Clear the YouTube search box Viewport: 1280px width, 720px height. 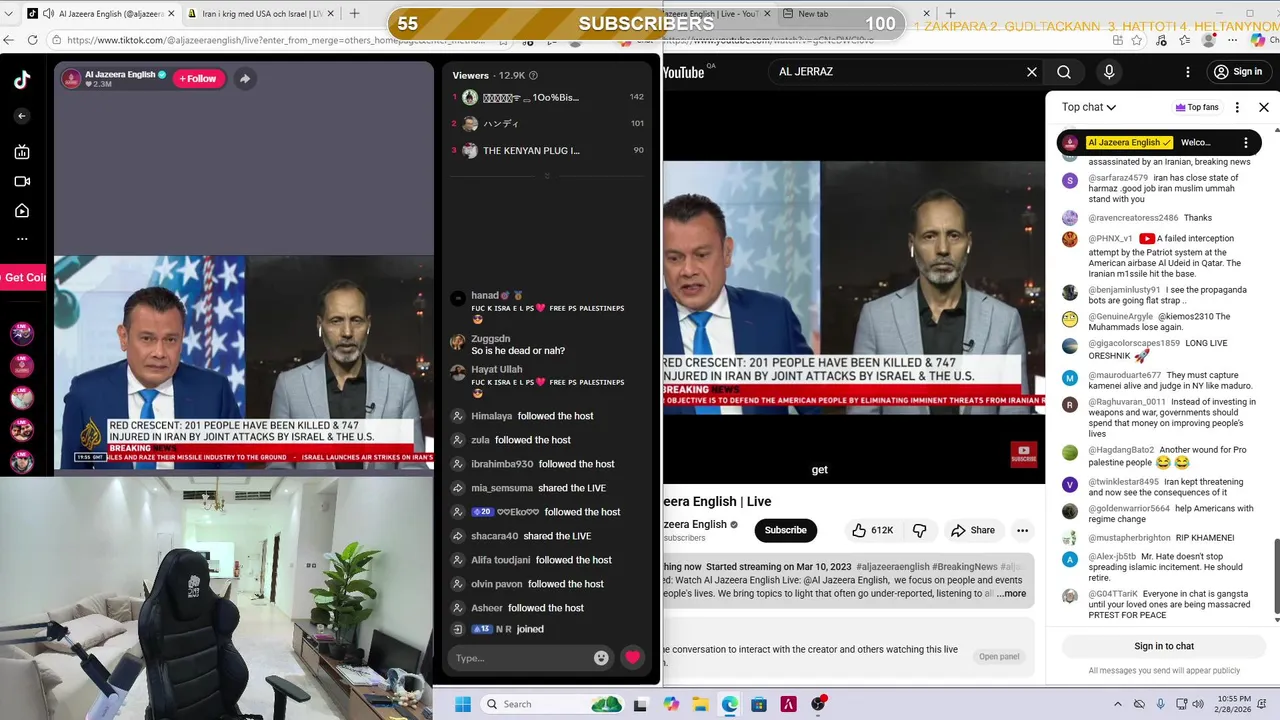click(1032, 72)
